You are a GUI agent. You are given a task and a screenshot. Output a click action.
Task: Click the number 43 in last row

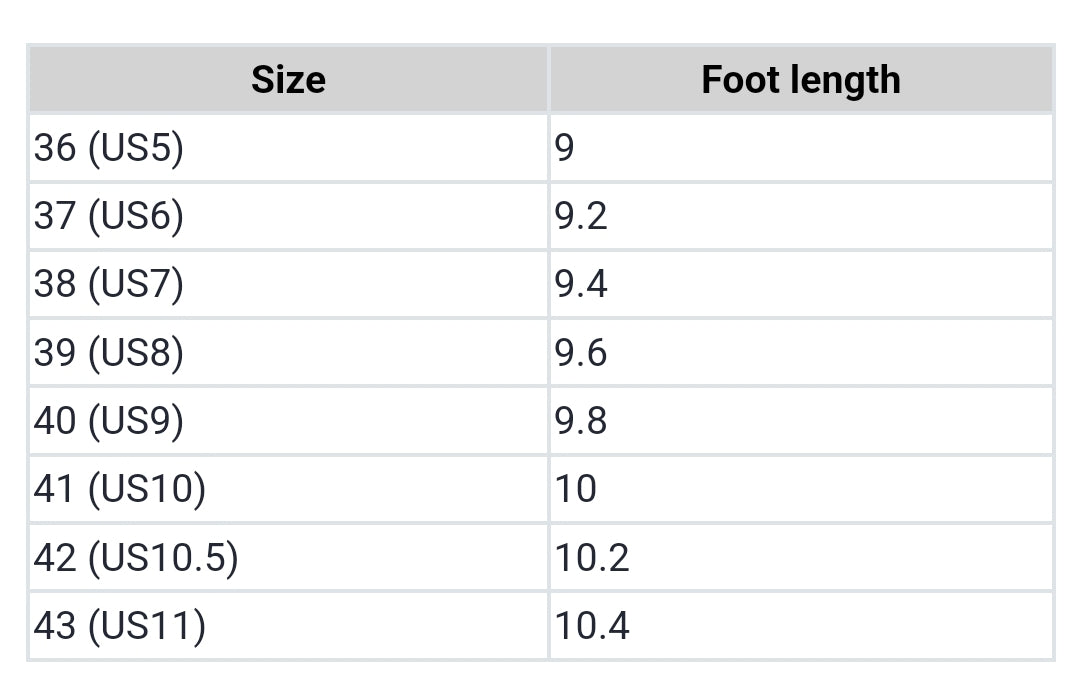[x=55, y=626]
